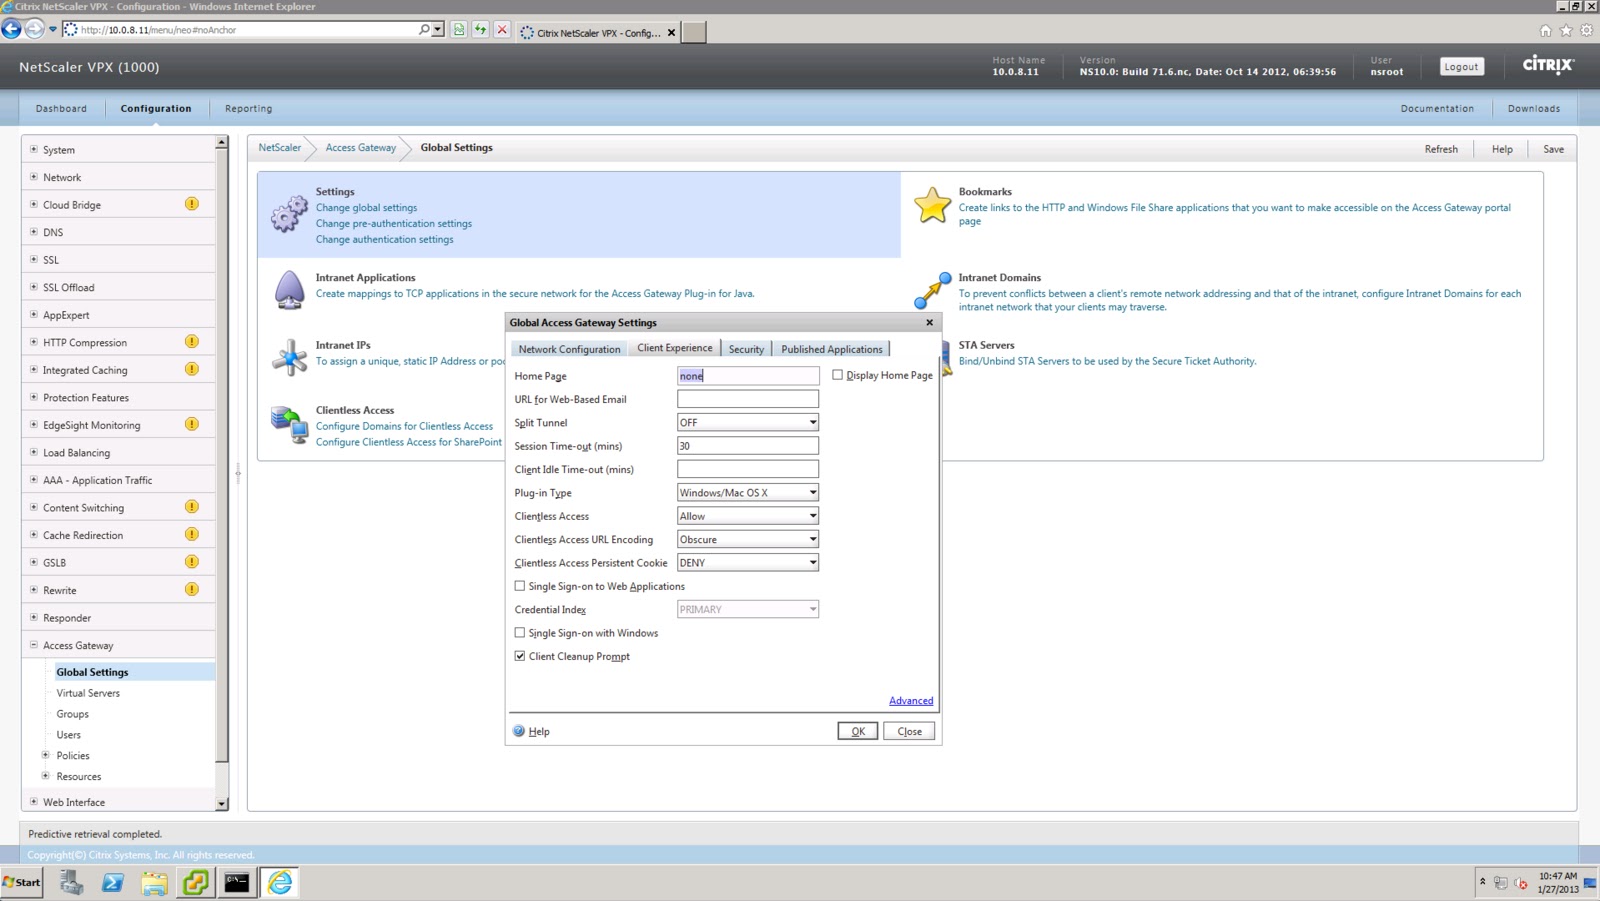Viewport: 1600px width, 901px height.
Task: Click the warning icon beside Rewrite
Action: coord(192,589)
